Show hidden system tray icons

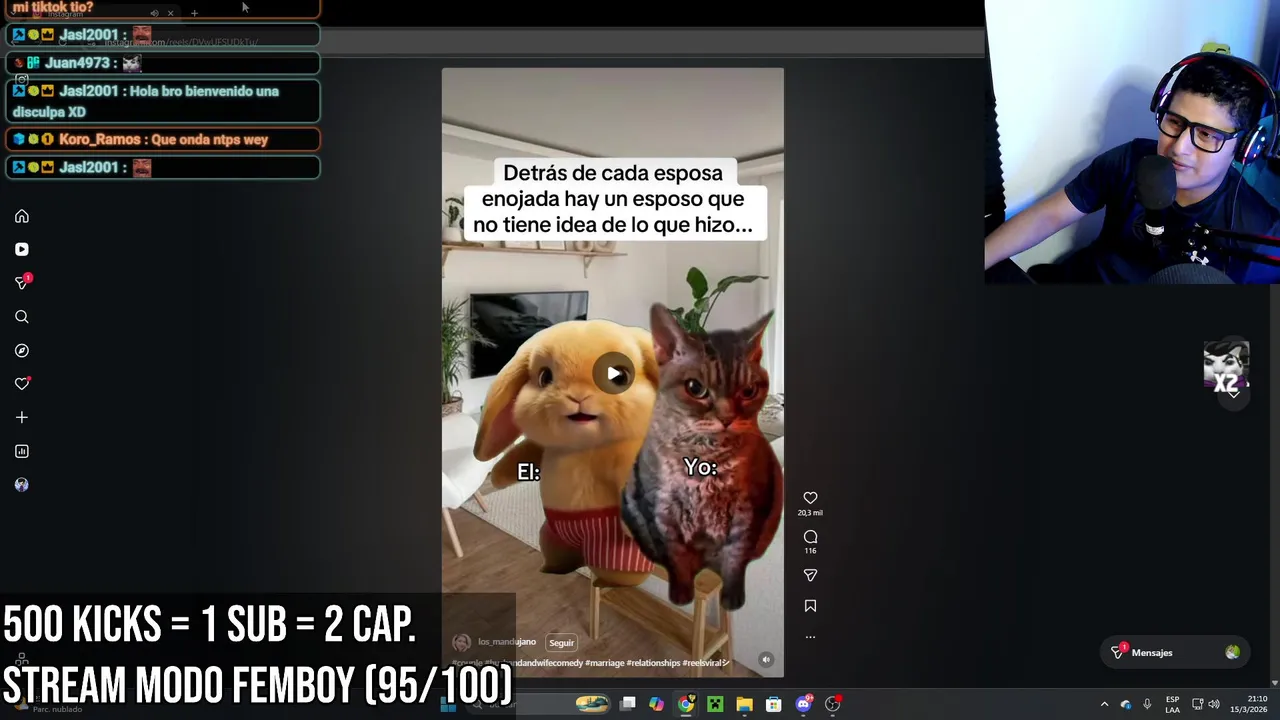coord(1104,704)
